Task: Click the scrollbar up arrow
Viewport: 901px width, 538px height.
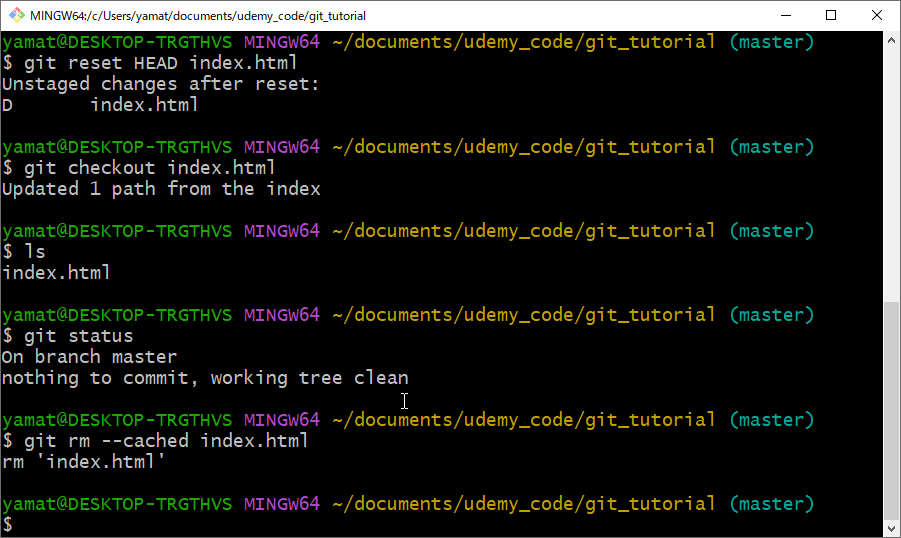Action: [891, 41]
